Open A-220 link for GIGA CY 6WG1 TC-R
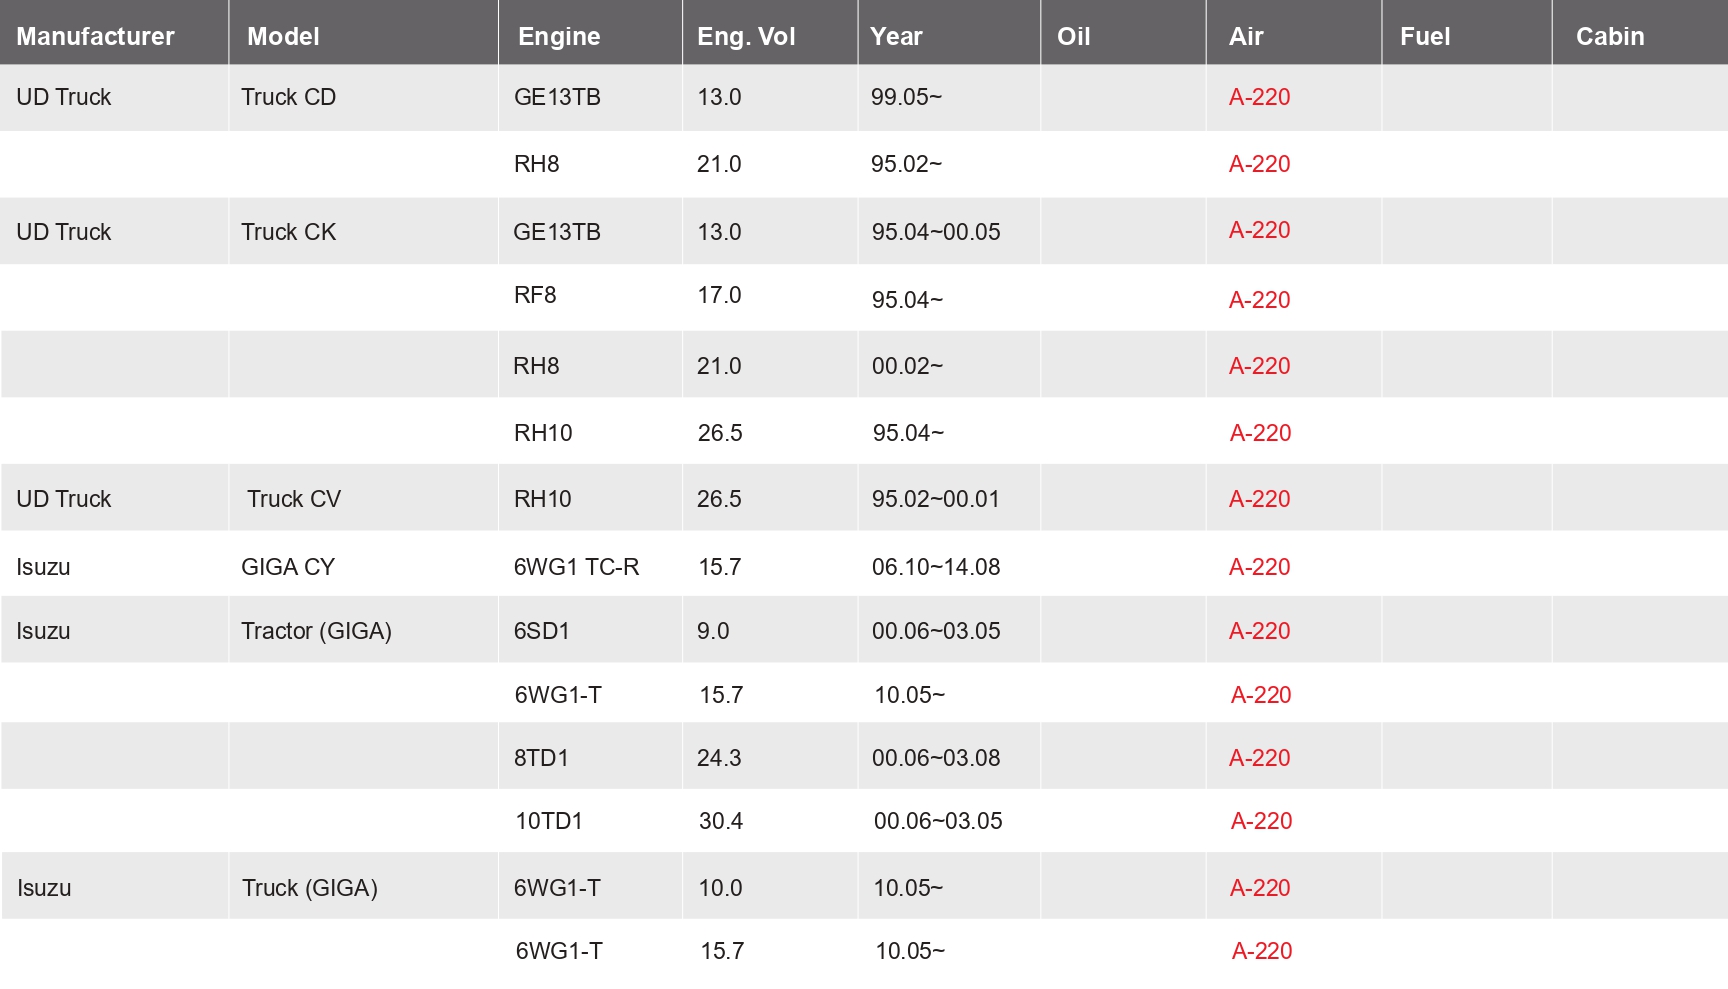The height and width of the screenshot is (989, 1728). click(x=1259, y=567)
